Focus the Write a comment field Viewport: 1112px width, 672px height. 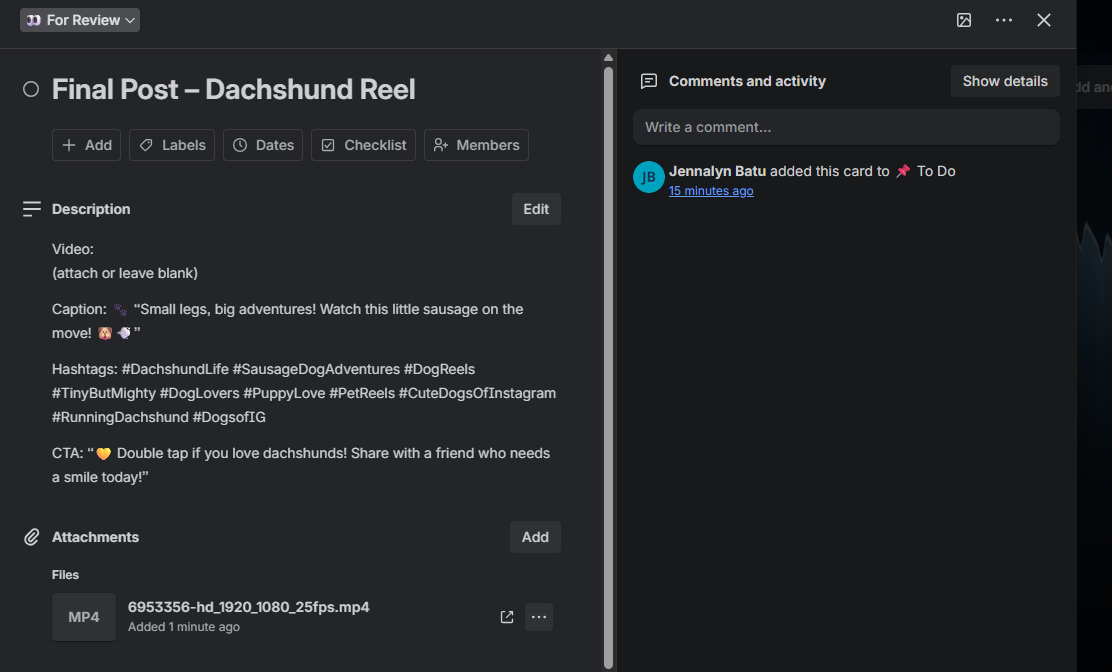pos(846,127)
